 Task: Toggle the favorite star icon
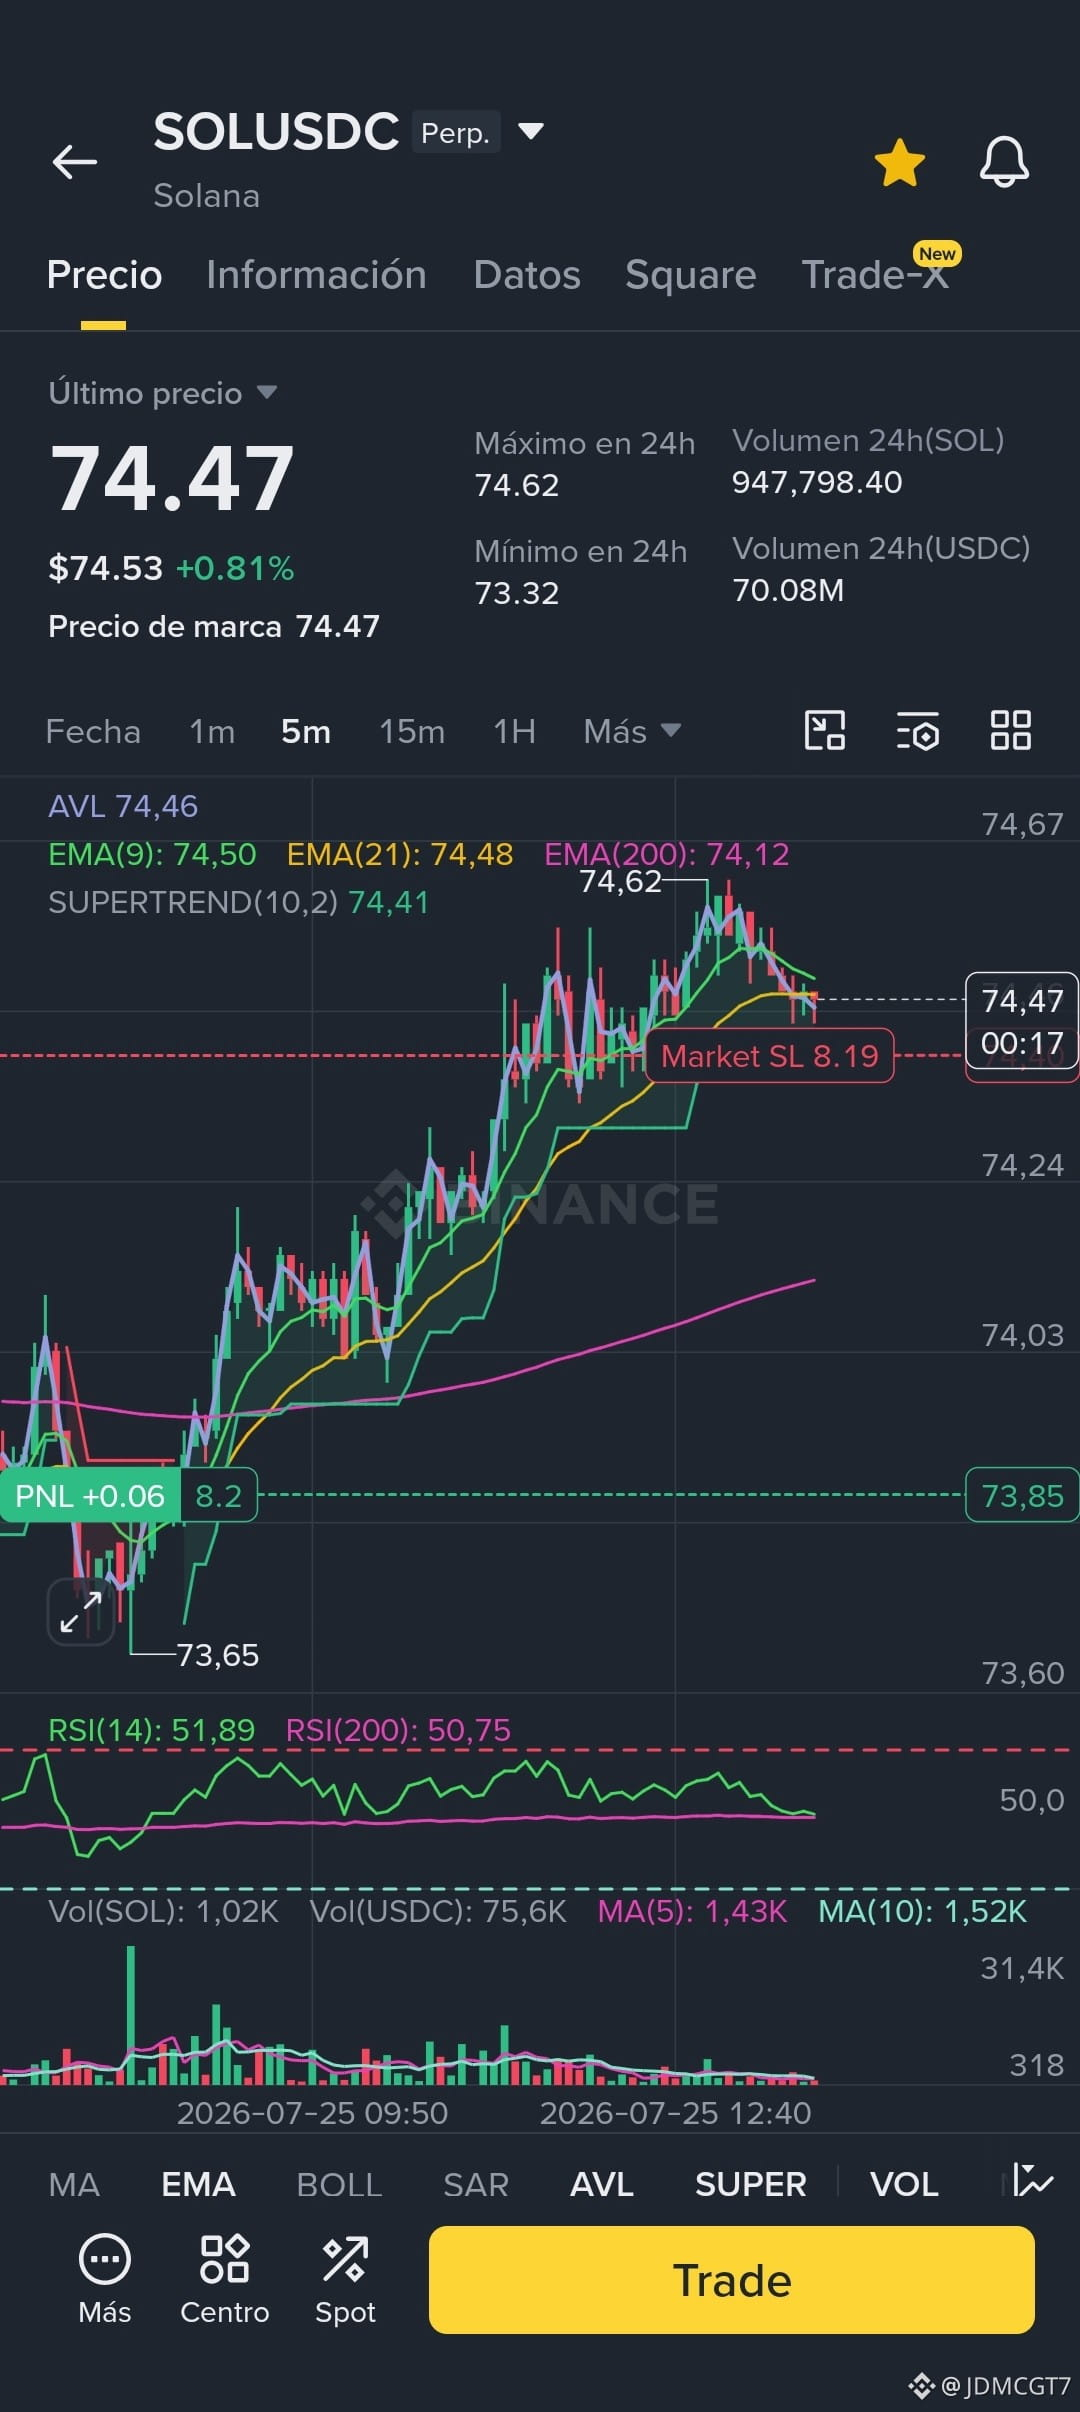899,162
